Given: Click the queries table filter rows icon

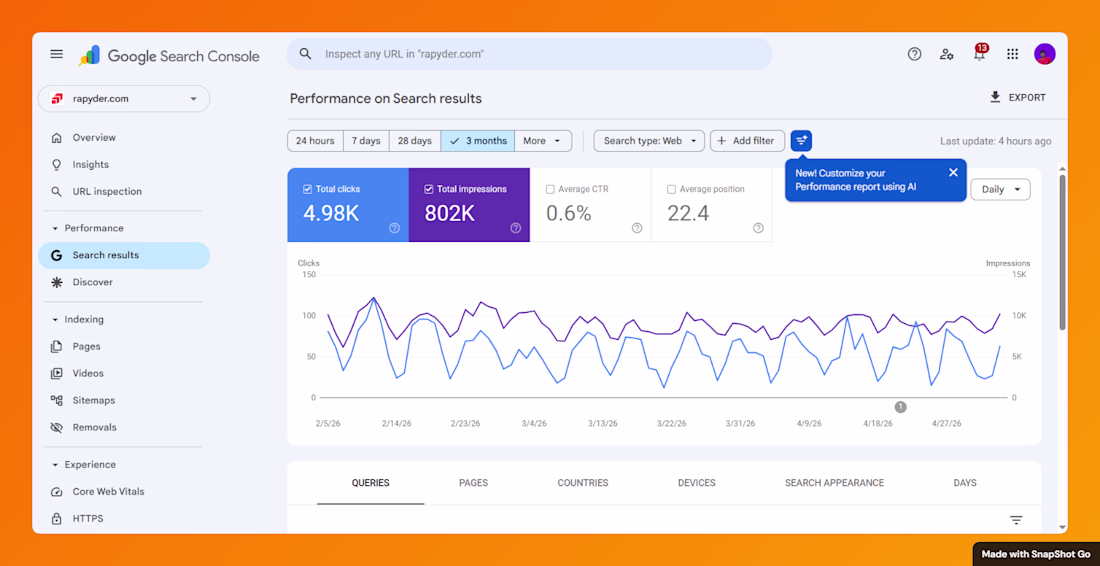Looking at the screenshot, I should point(1016,520).
